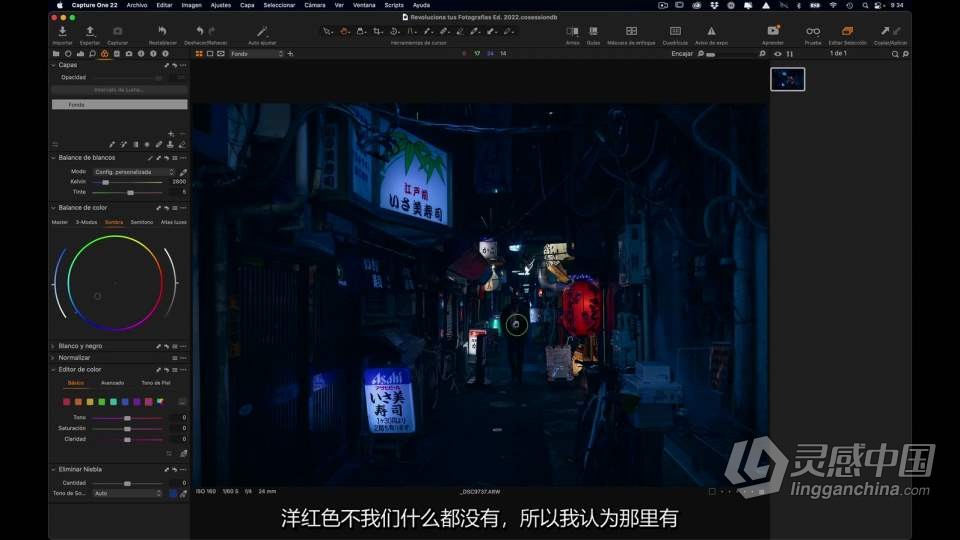Click the Restablecer reset icon
Image resolution: width=960 pixels, height=540 pixels.
(x=162, y=31)
